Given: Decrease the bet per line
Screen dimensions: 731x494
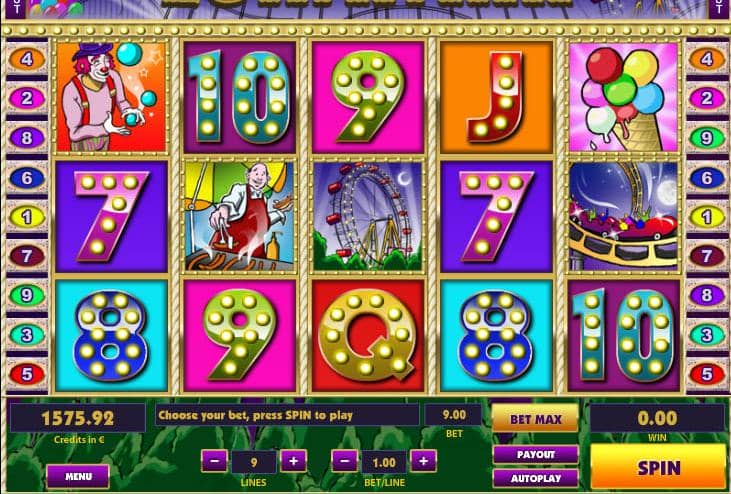Looking at the screenshot, I should point(345,461).
